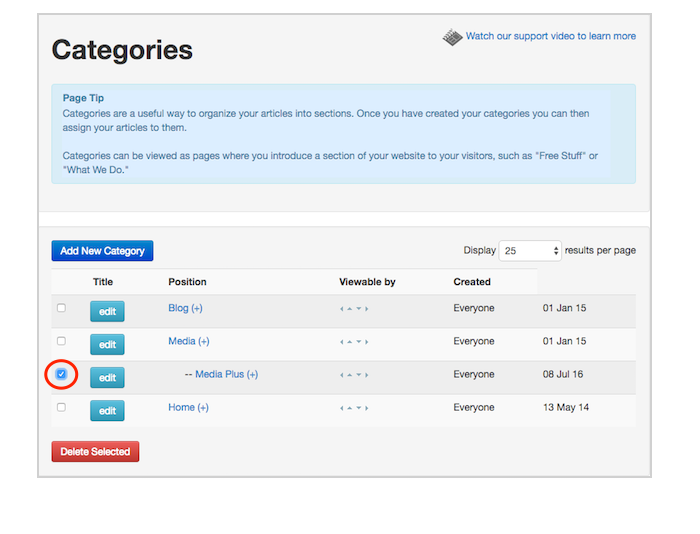
Task: Uncheck the Media Plus category checkbox
Action: click(x=62, y=374)
